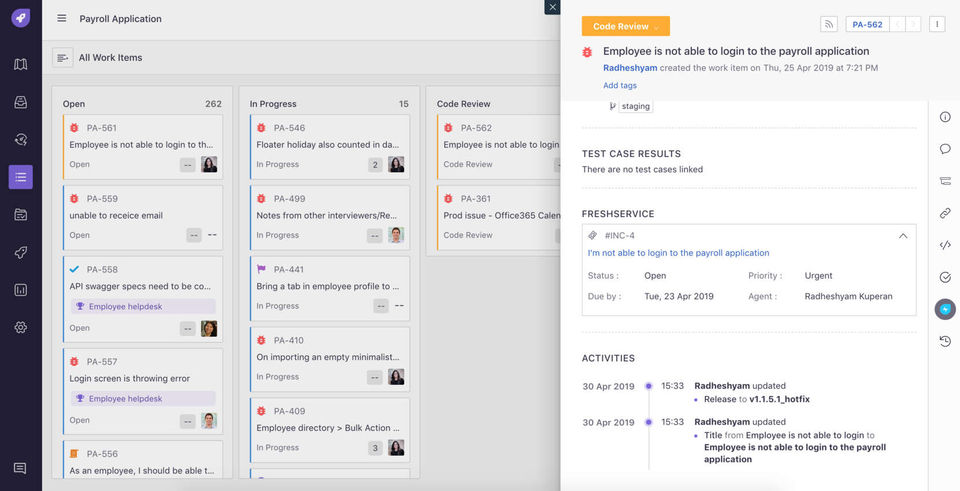Open the sub-items card icon in right rail
Screen dimensions: 960x491
[x=945, y=181]
